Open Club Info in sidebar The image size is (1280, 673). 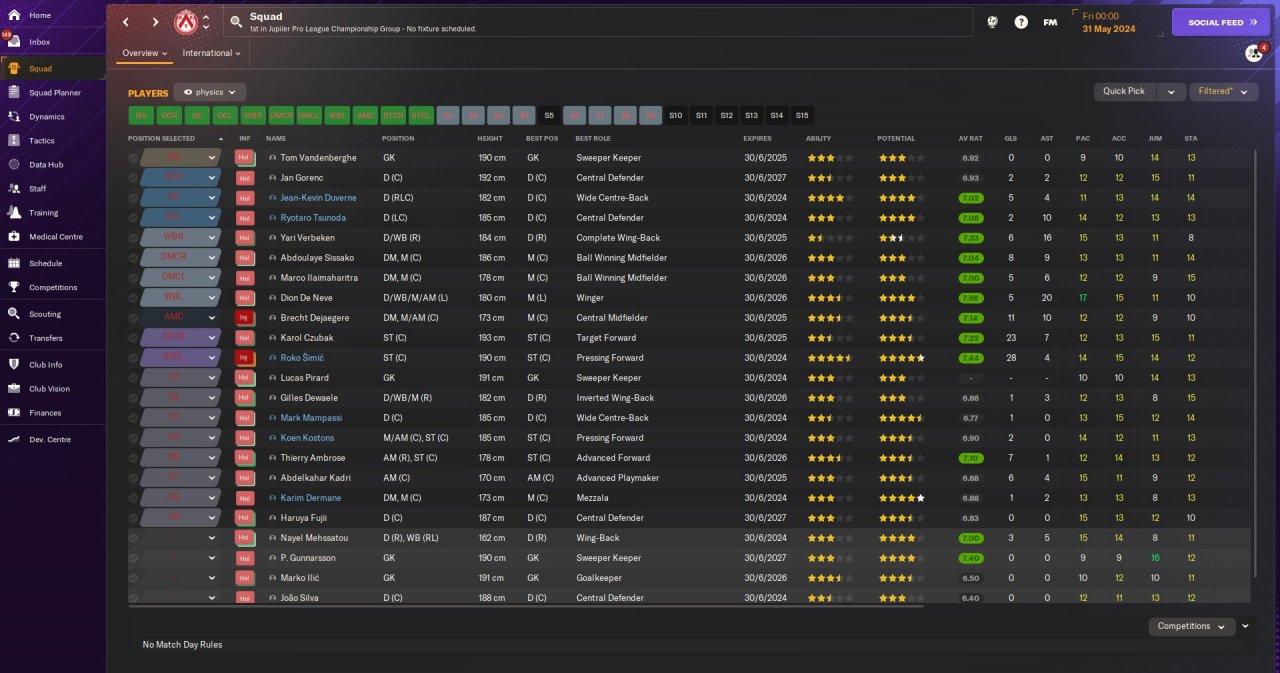[x=46, y=364]
